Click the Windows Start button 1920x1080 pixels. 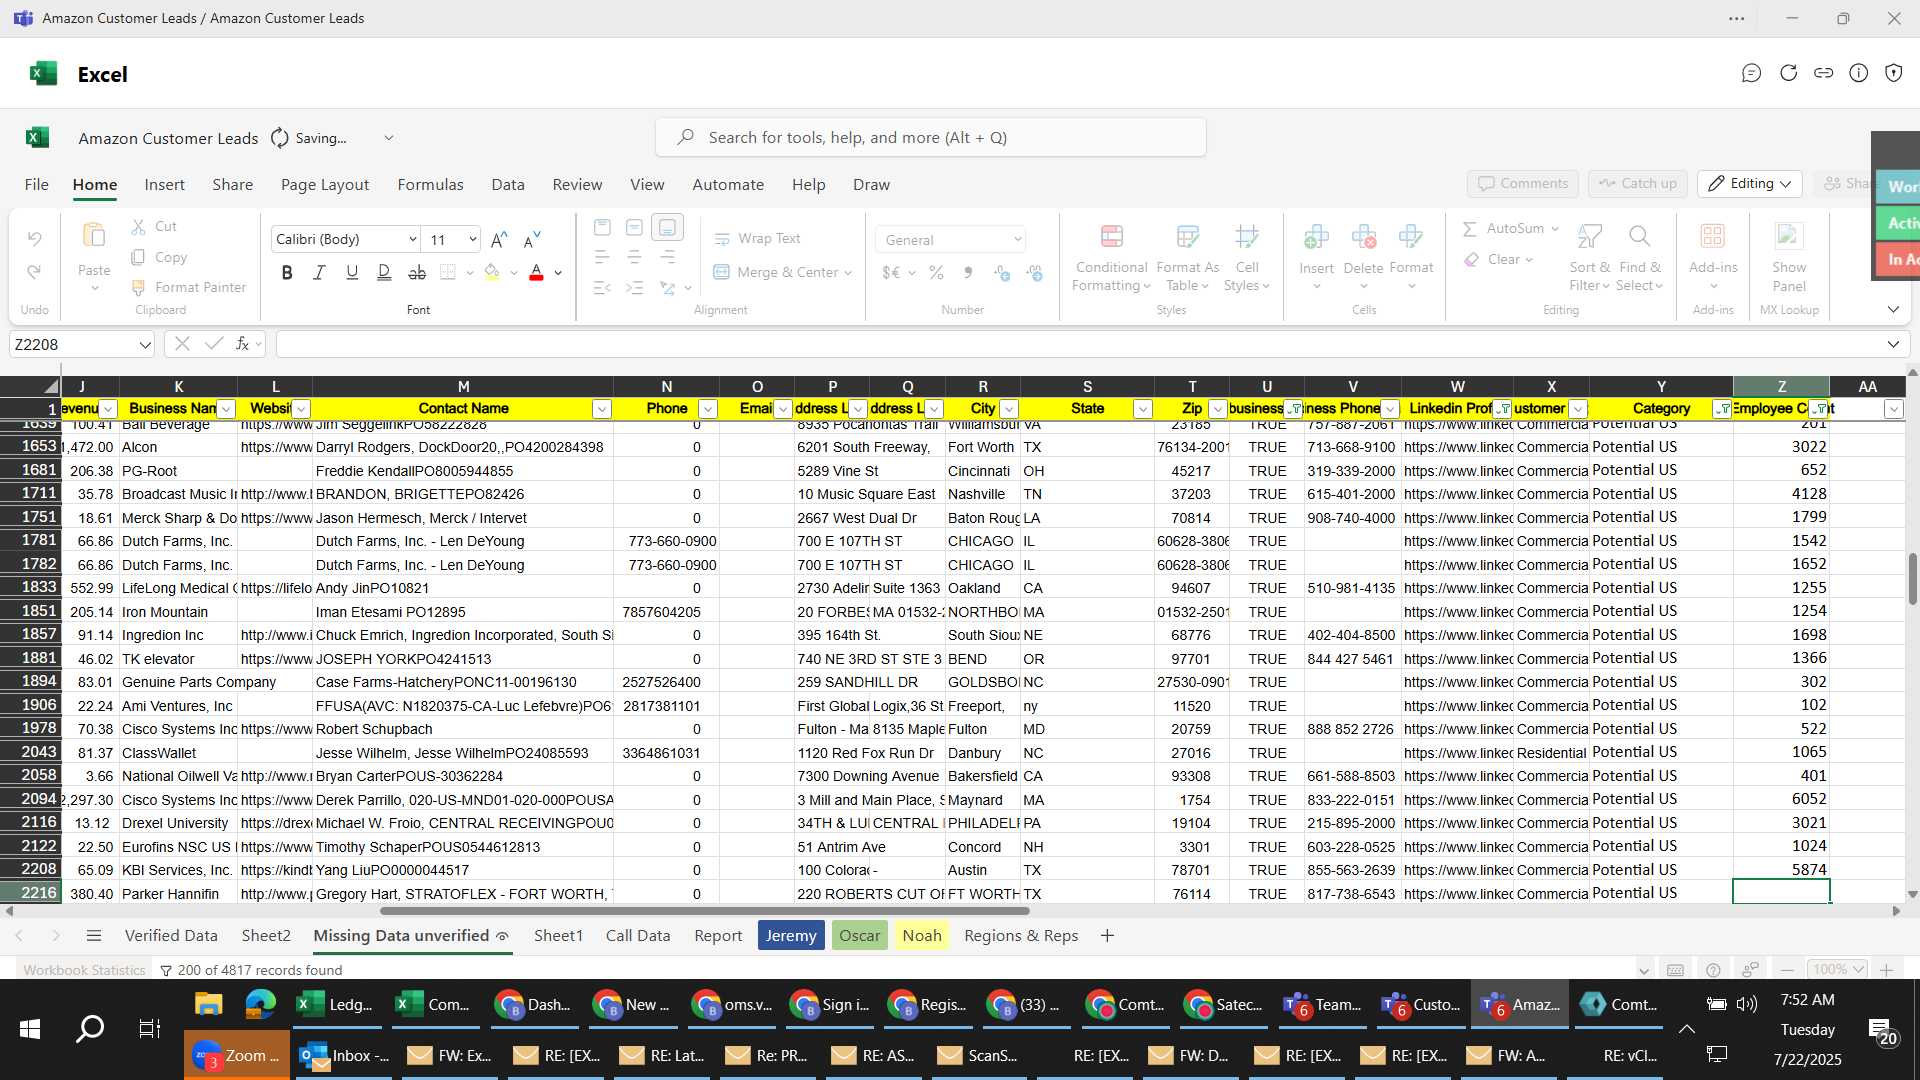coord(30,1029)
